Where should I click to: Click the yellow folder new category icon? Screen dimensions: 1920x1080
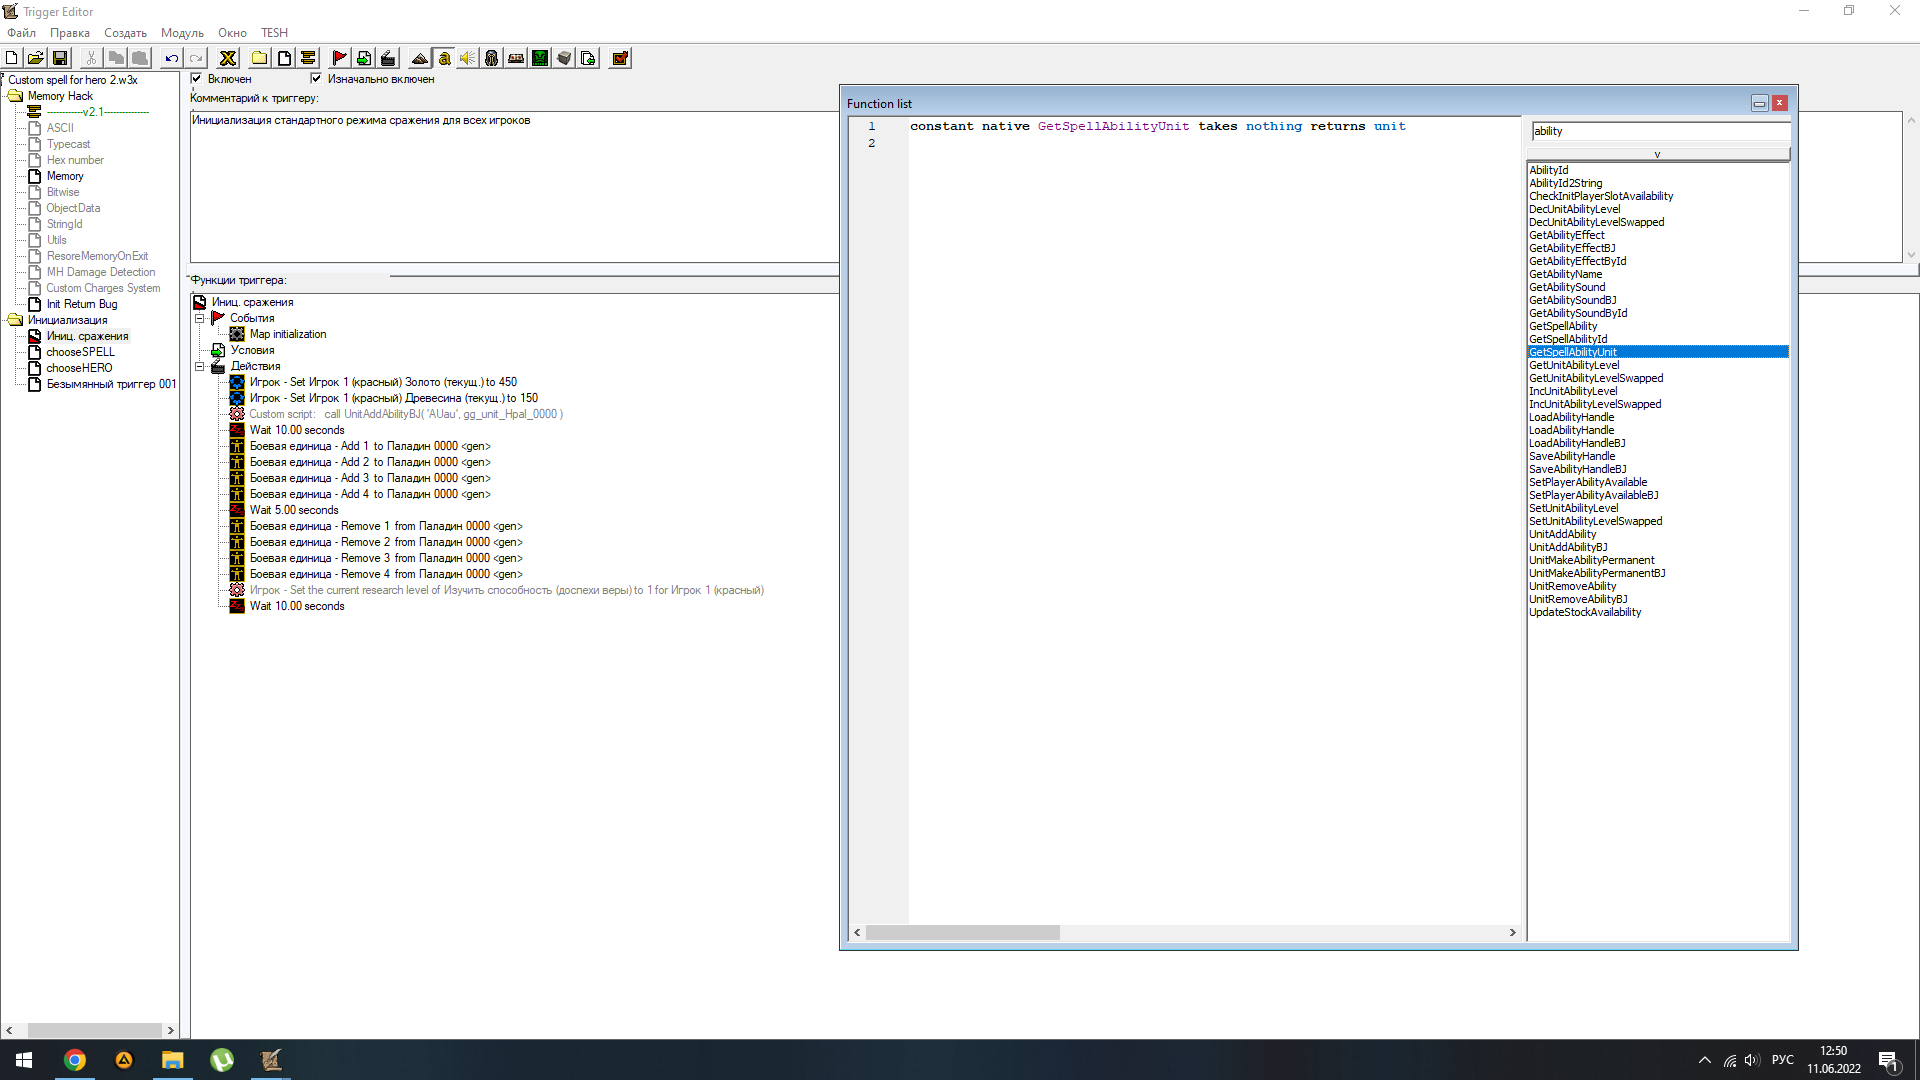click(x=259, y=58)
